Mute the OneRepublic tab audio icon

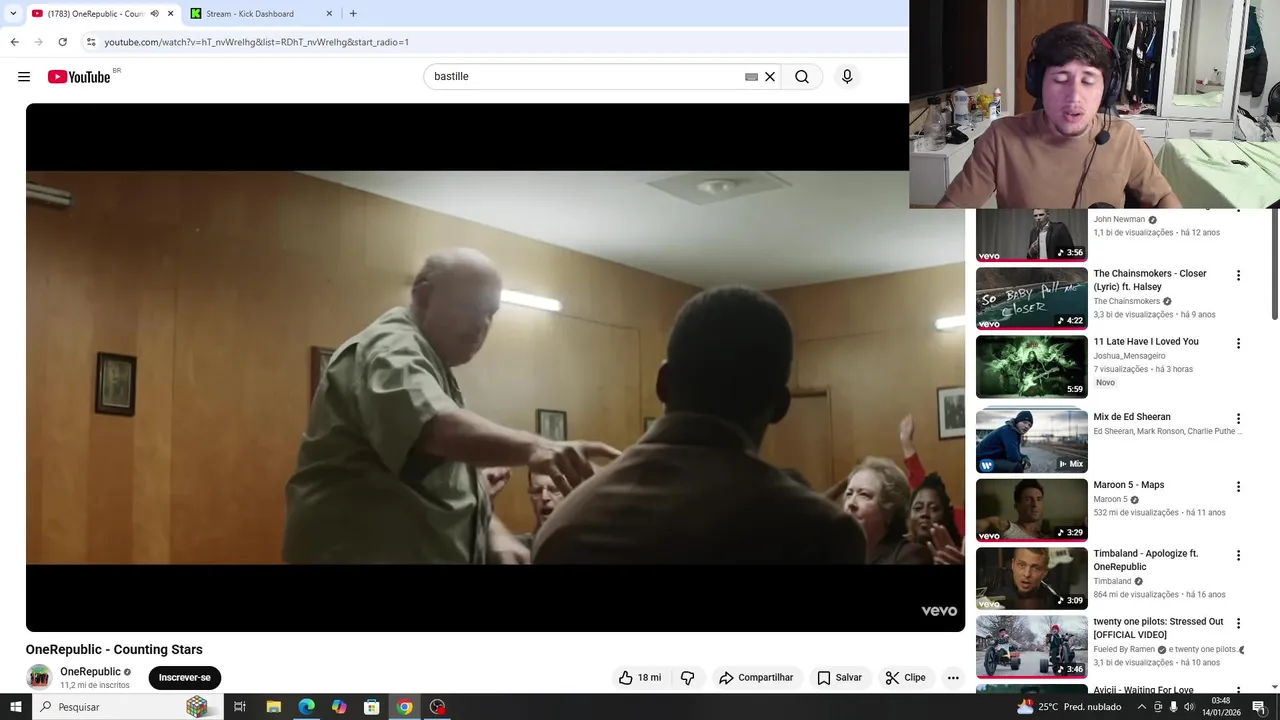pos(154,14)
